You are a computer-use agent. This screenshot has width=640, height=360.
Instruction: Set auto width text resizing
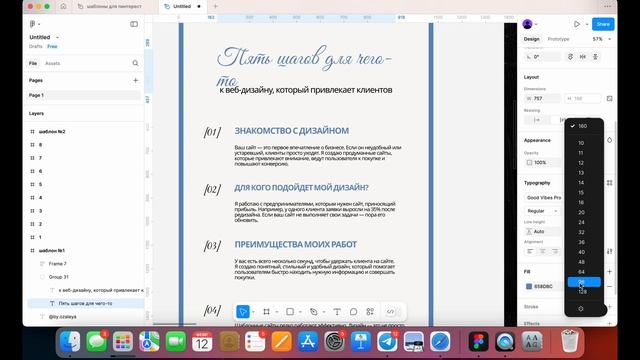[537, 120]
